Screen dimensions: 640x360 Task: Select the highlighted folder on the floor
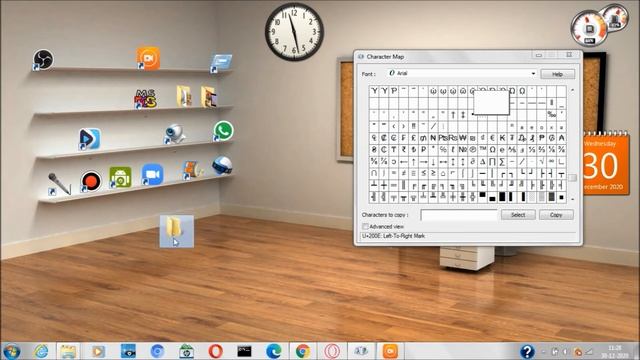[176, 231]
